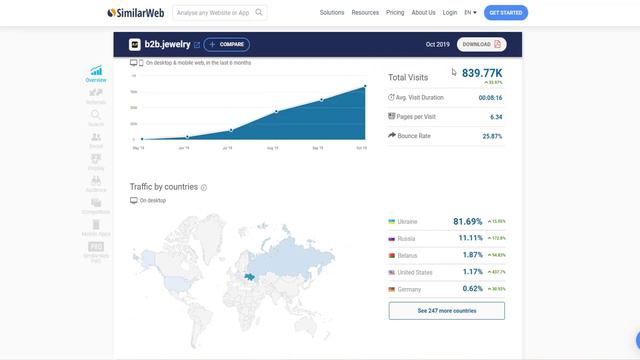Image resolution: width=640 pixels, height=360 pixels.
Task: Click the 25.87% bounce rate value
Action: click(492, 136)
